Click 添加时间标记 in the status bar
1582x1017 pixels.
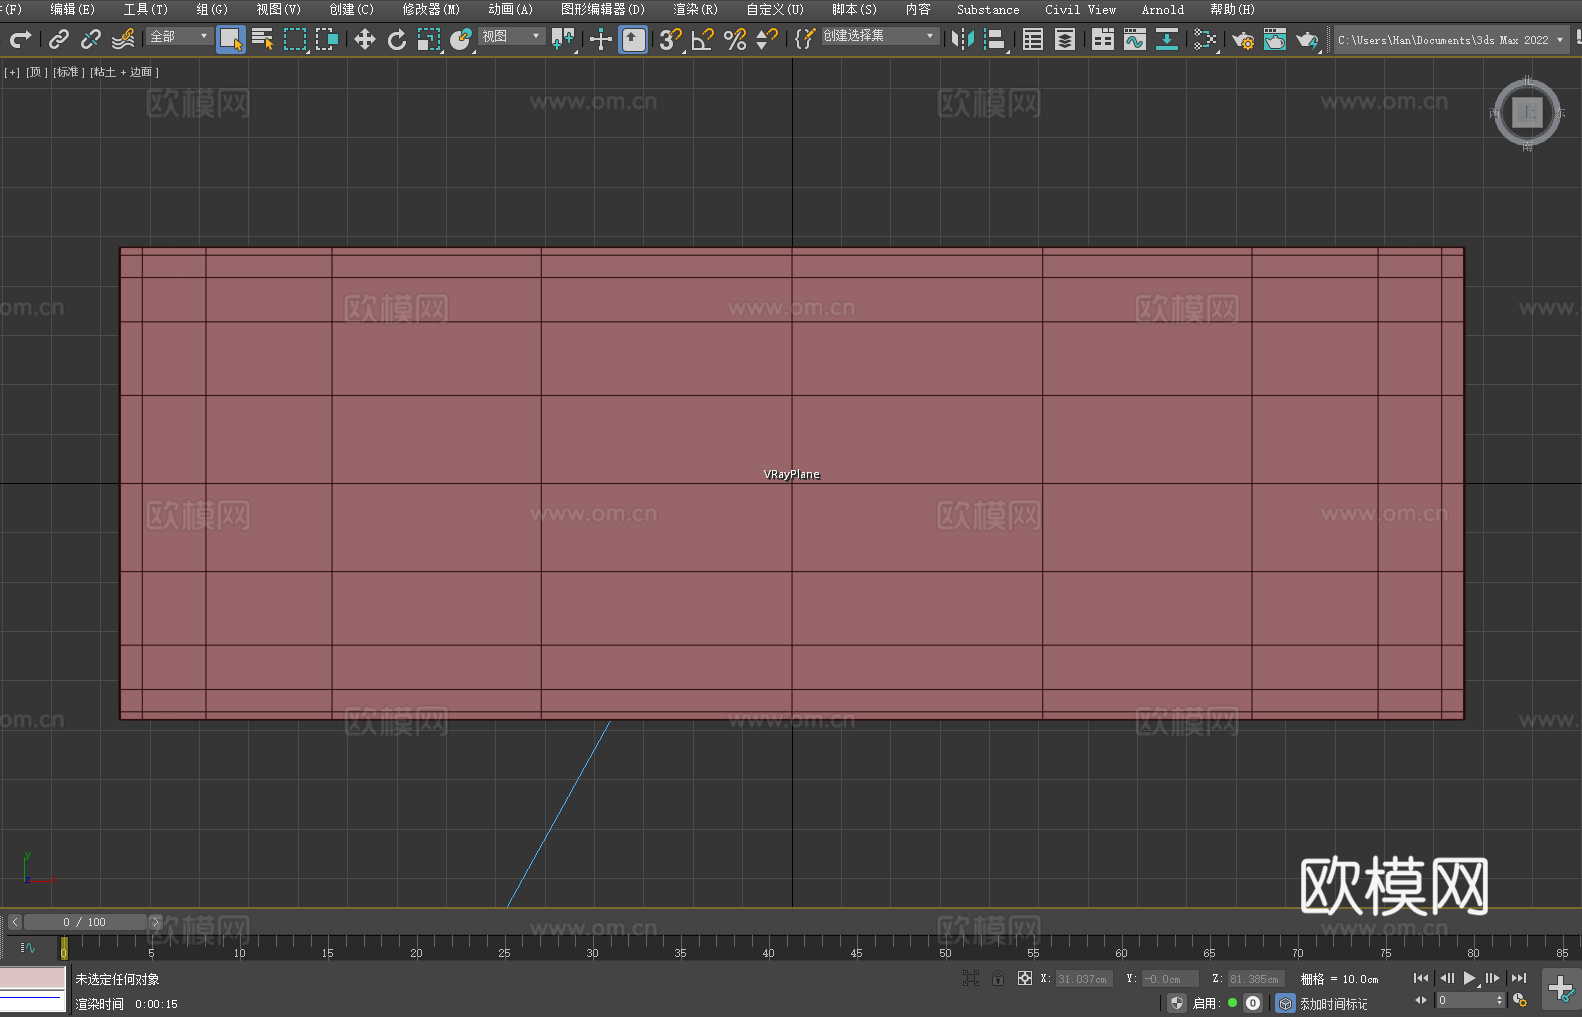(1333, 1003)
